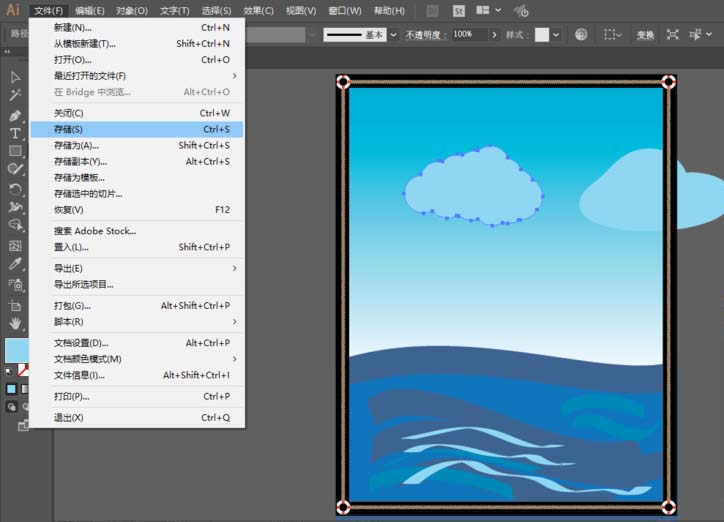
Task: Click the Transform (变换) button
Action: [645, 34]
